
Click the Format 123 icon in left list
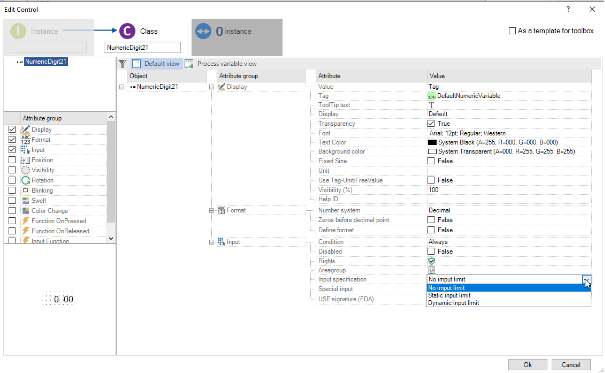pyautogui.click(x=25, y=140)
